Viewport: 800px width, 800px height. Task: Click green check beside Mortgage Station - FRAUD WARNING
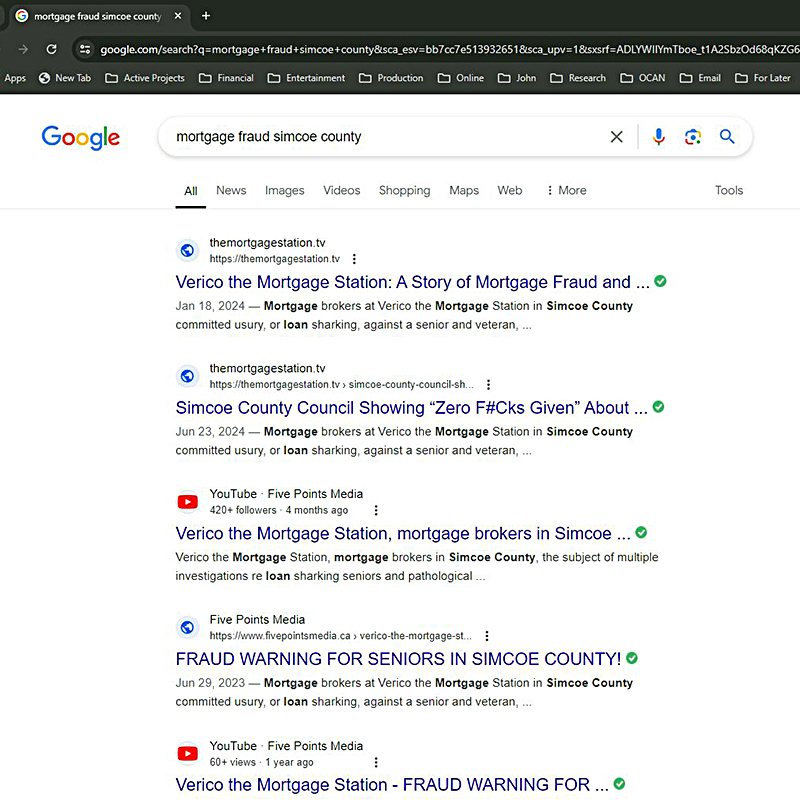pyautogui.click(x=619, y=784)
